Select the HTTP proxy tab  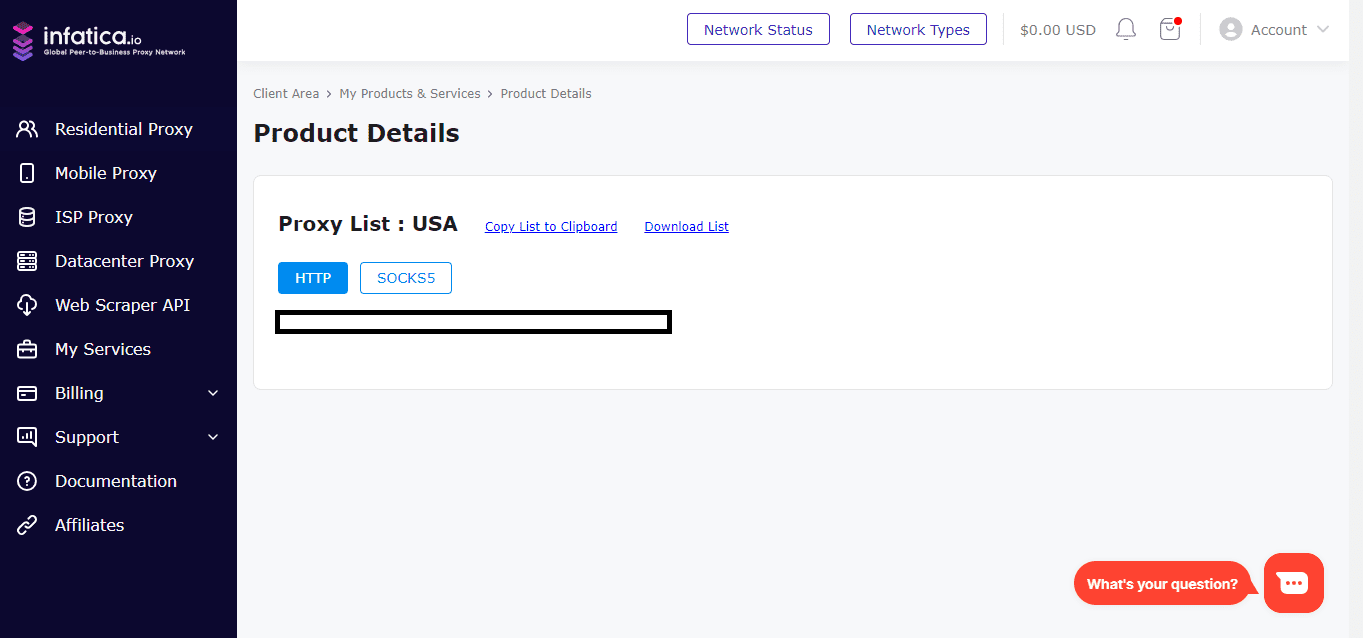[x=313, y=278]
